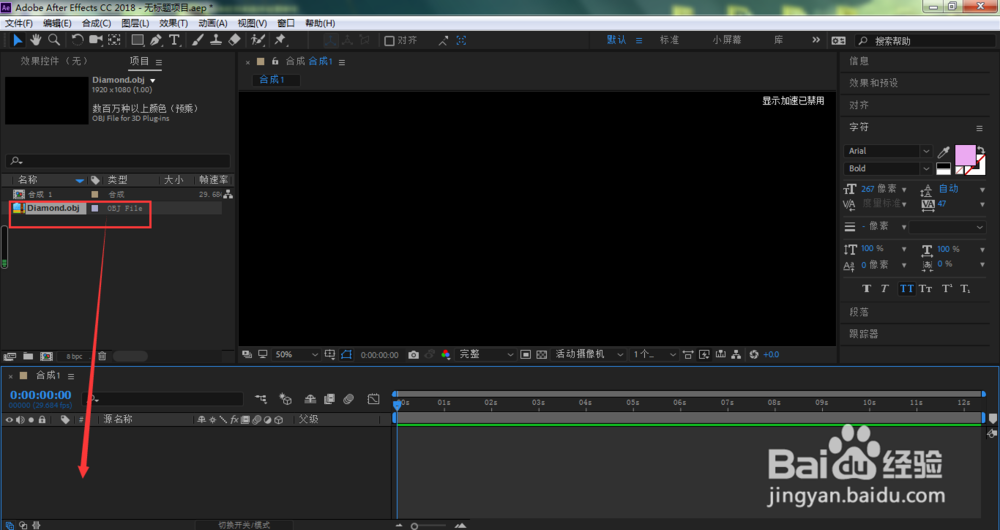Click the 切换开关/模式 button

point(244,525)
